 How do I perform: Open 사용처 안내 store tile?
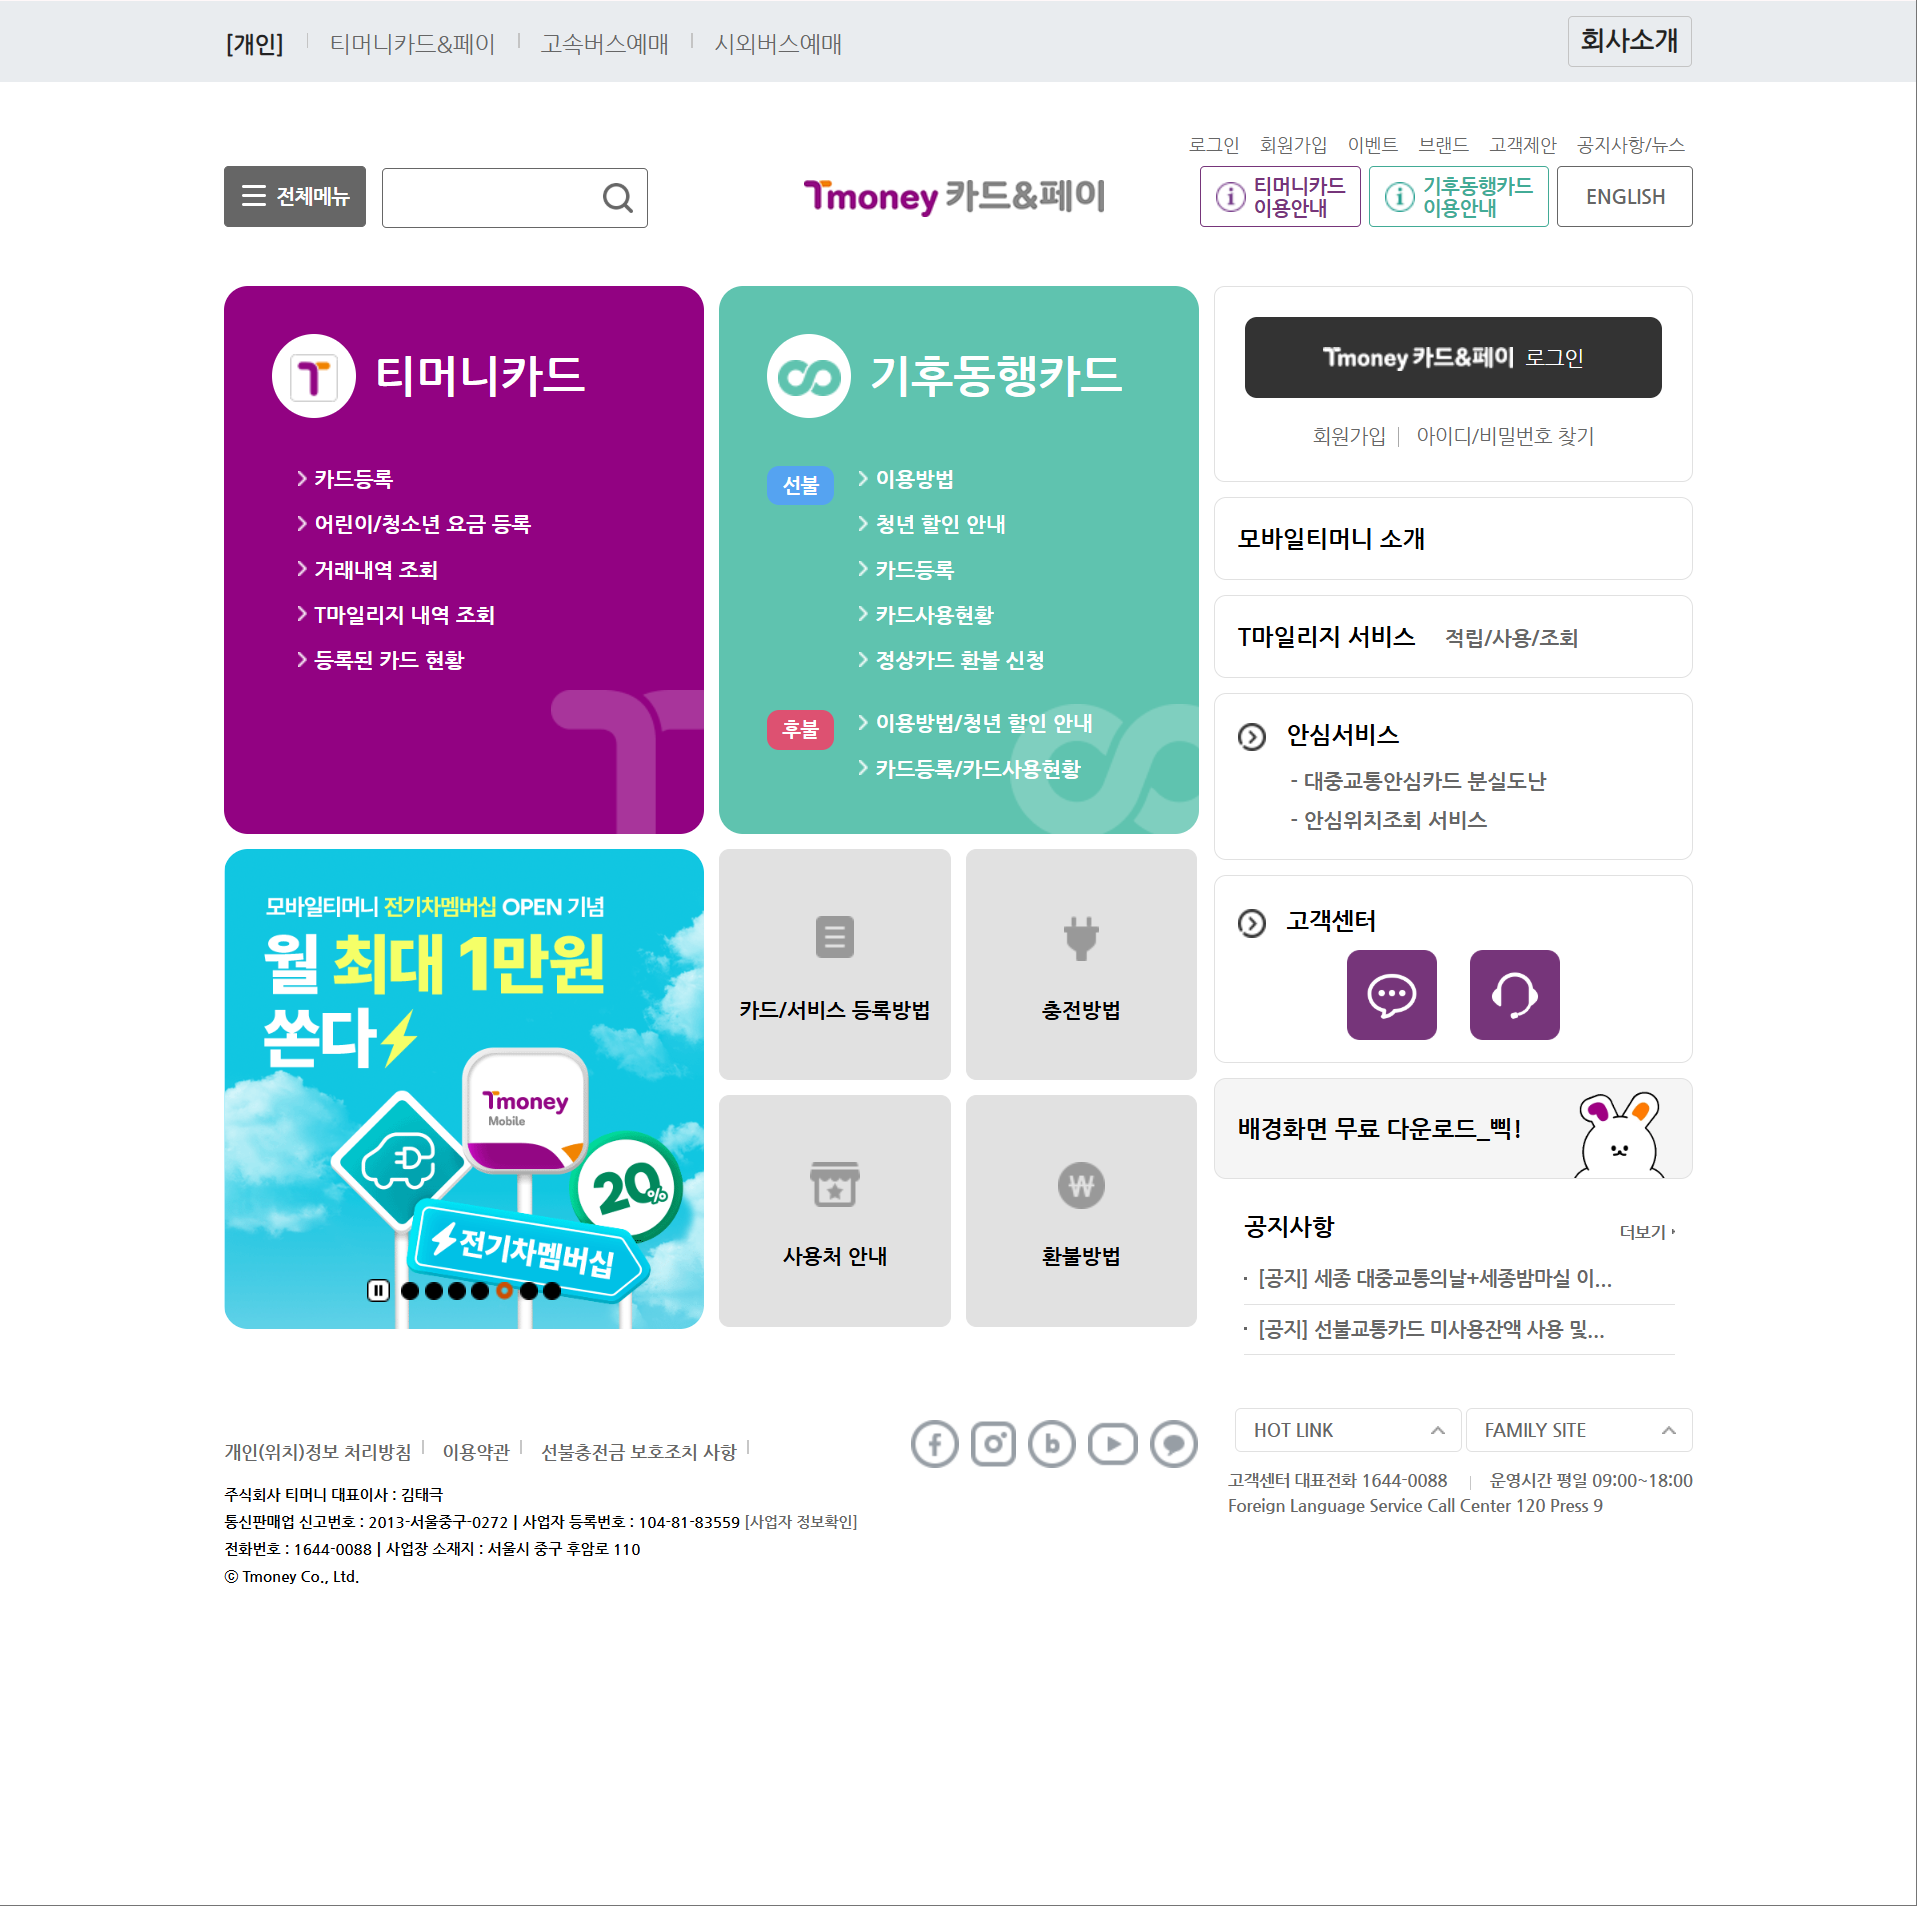(835, 1211)
